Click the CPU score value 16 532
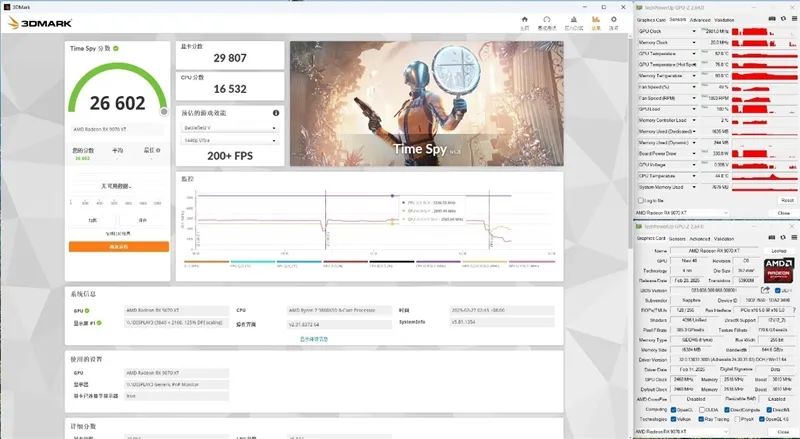 point(230,89)
